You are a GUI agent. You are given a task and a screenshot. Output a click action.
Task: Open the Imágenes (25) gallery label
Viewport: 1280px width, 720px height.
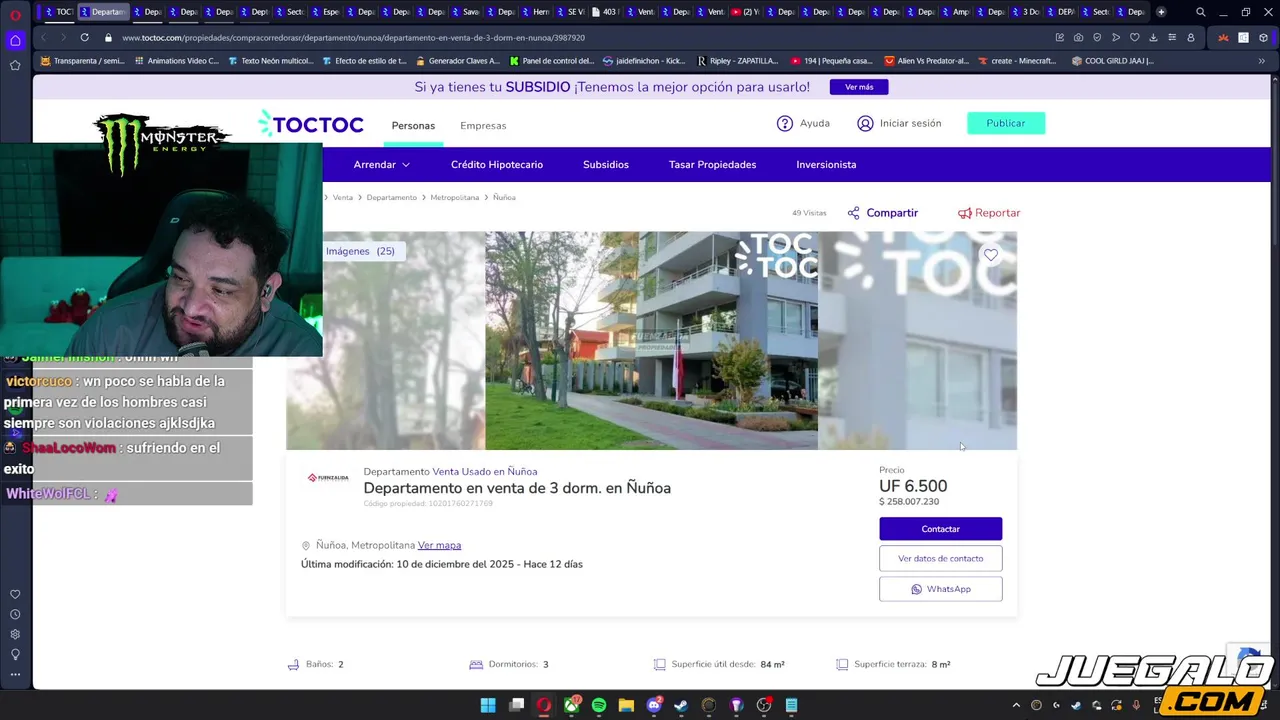click(x=360, y=251)
